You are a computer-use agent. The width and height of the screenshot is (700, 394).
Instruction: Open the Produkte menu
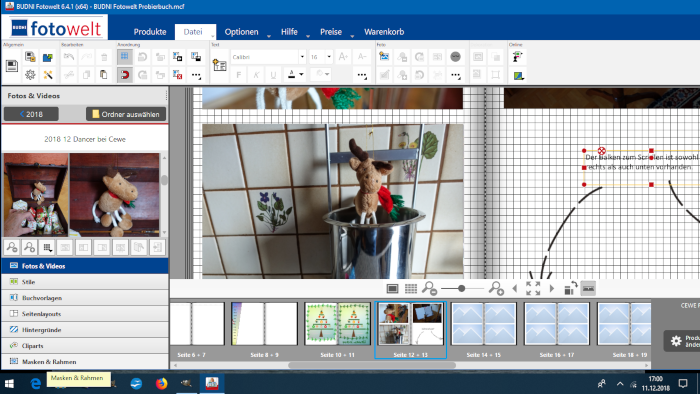[150, 32]
